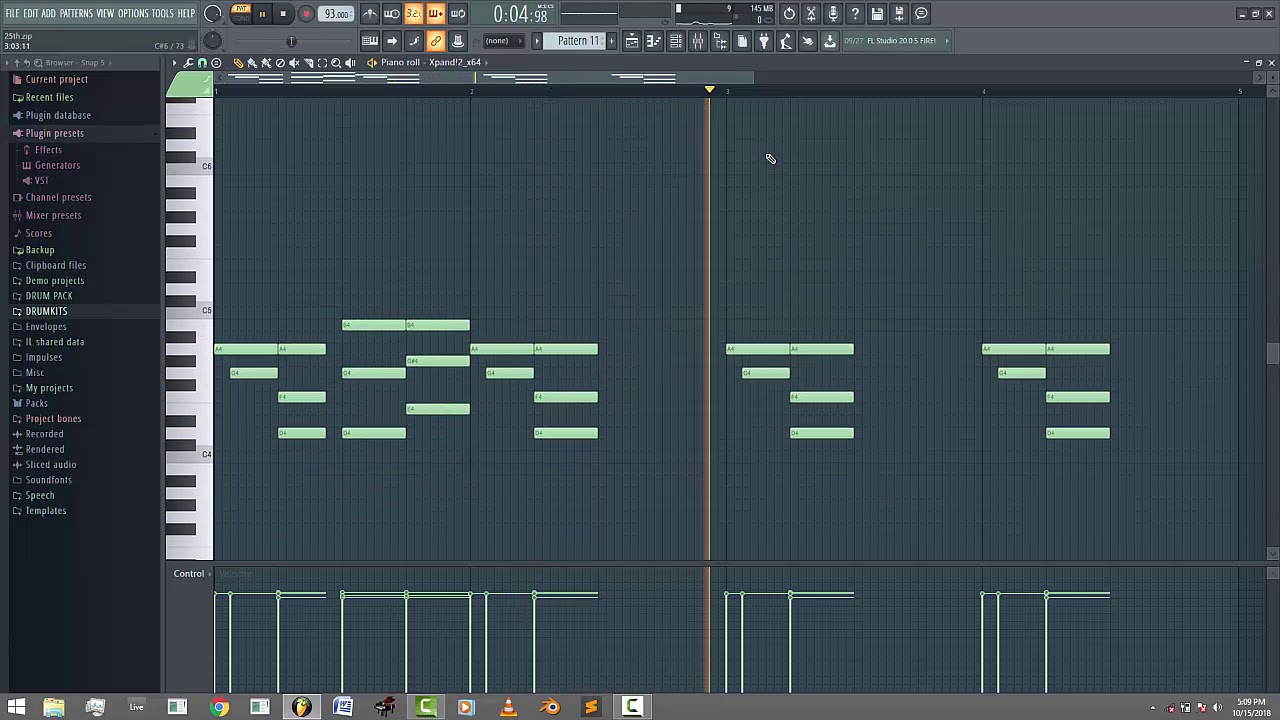Viewport: 1280px width, 720px height.
Task: Open FL Studio from the Windows taskbar
Action: point(301,707)
